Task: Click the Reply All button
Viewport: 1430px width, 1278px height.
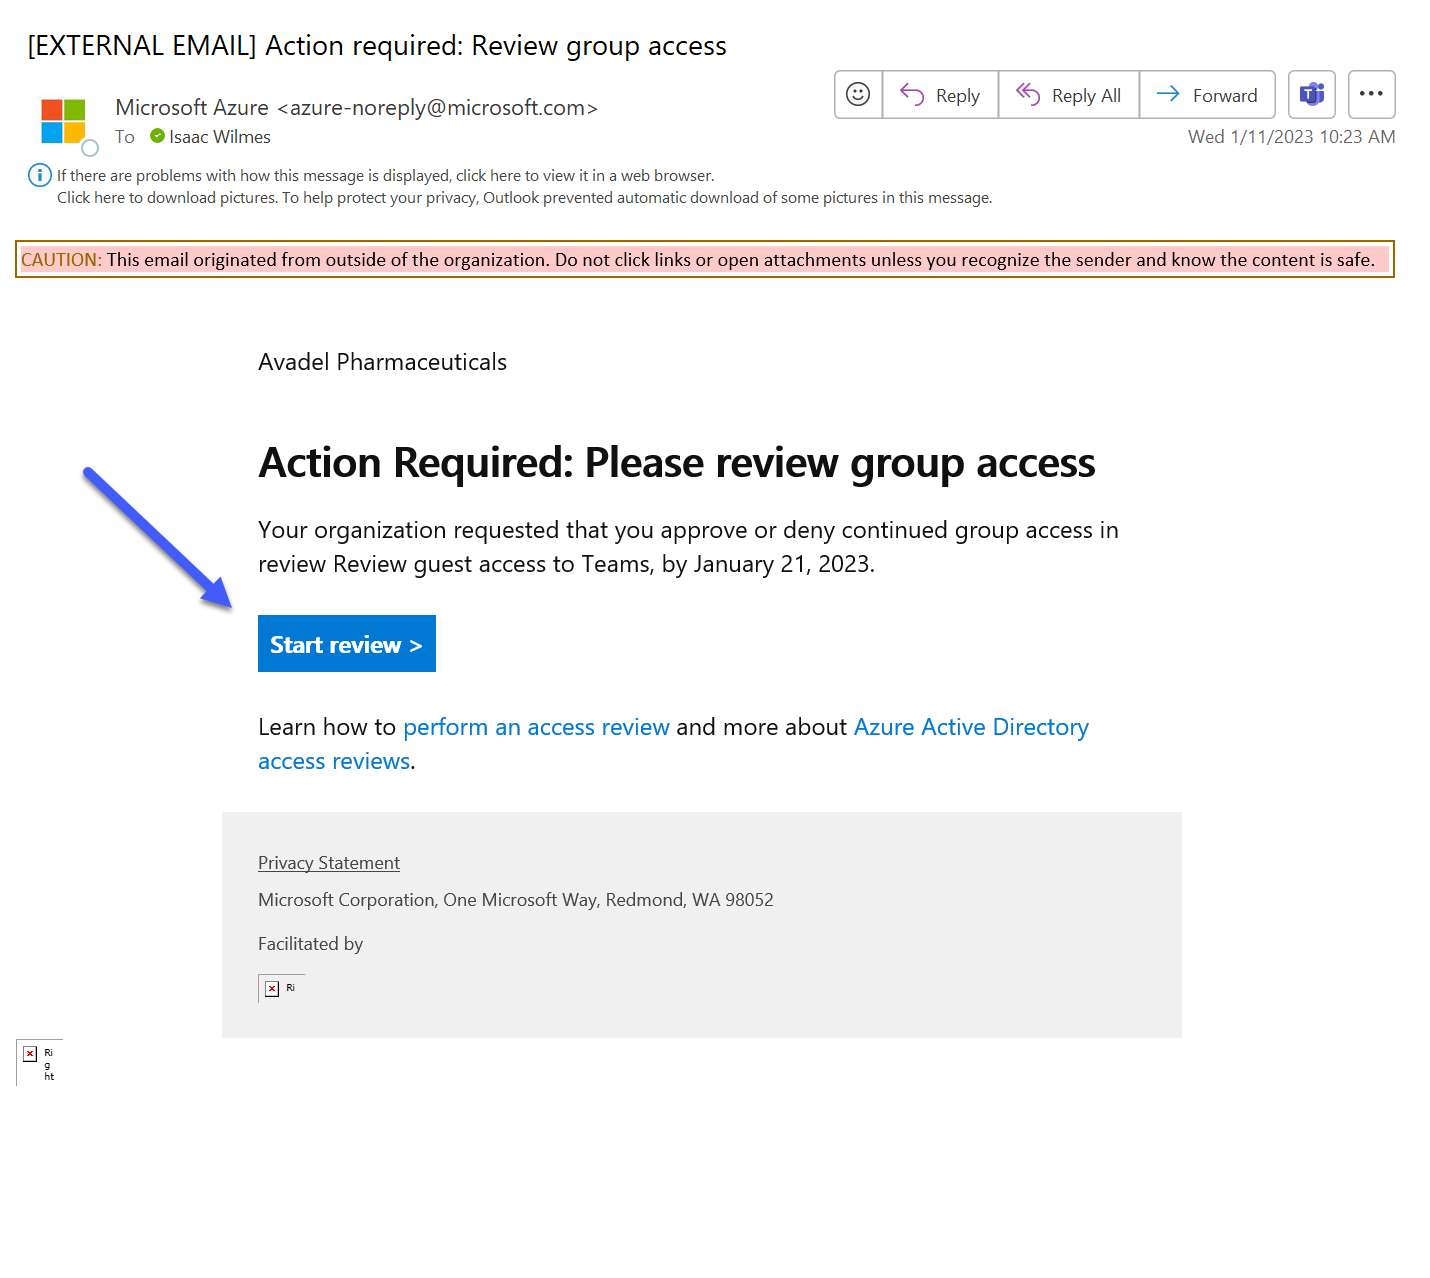Action: tap(1069, 95)
